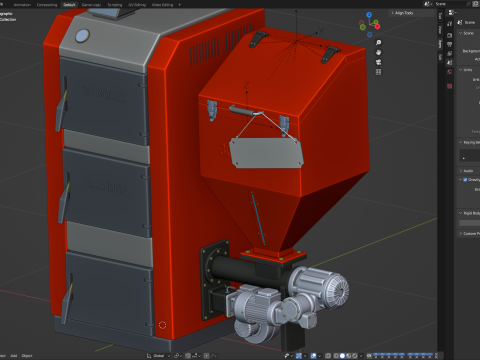Open the Object menu in viewport header
This screenshot has width=480, height=360.
[x=27, y=356]
